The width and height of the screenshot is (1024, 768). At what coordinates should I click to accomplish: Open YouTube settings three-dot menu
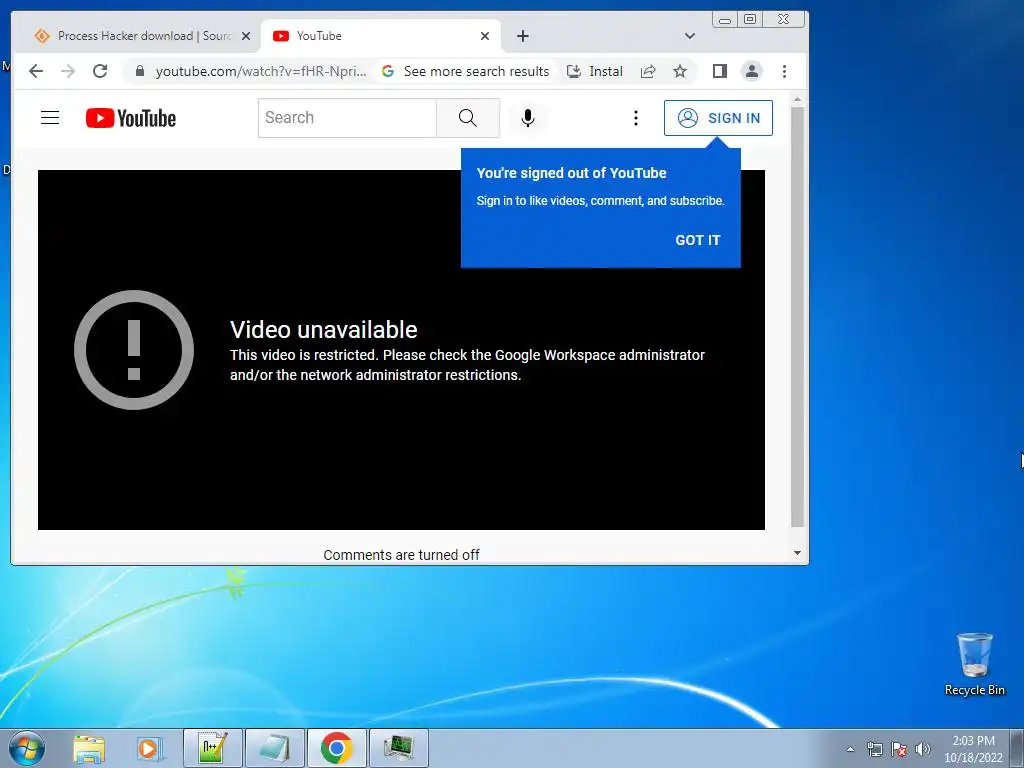[635, 118]
